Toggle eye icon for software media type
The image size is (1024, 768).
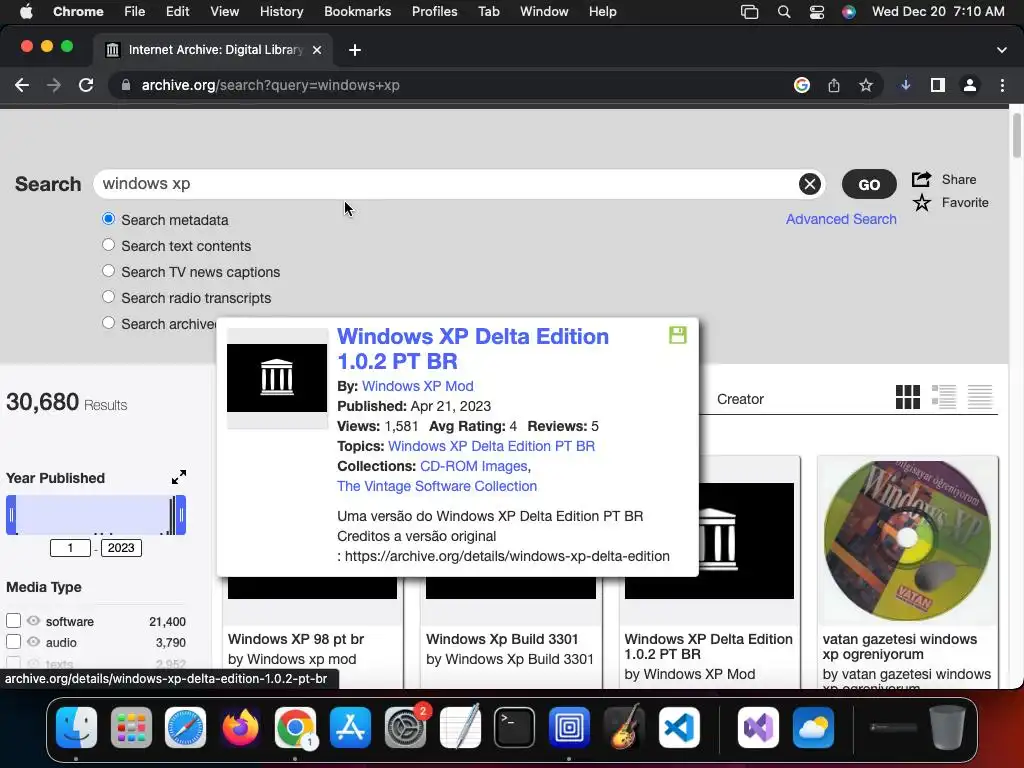(x=33, y=620)
